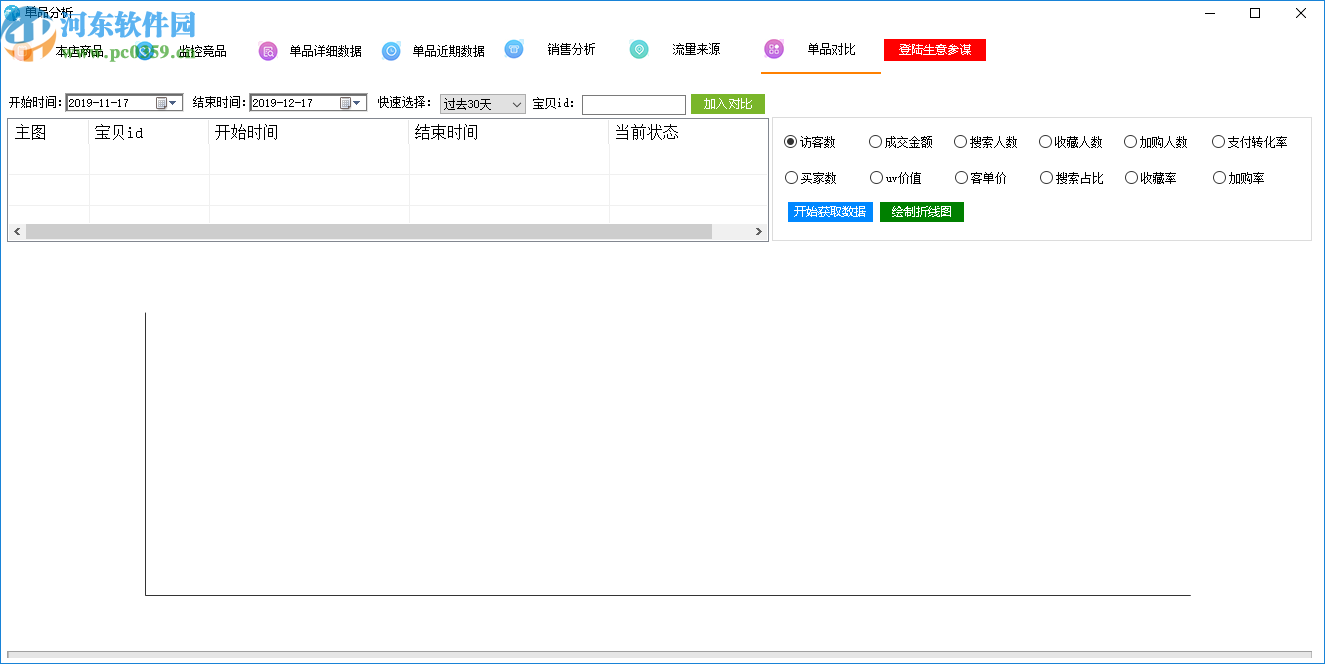Select the 单品详细数据 icon
The height and width of the screenshot is (664, 1325).
click(x=267, y=49)
